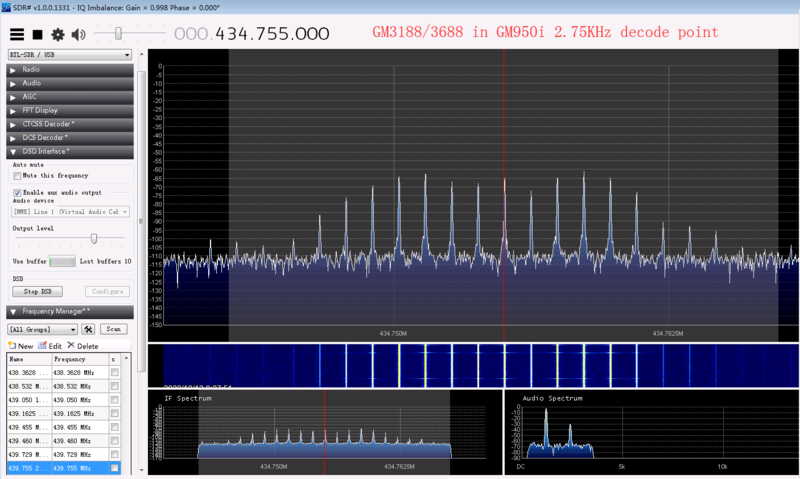Select the highlighted 439.755 MHz frequency cell
Screen dimensions: 800x479
(x=80, y=468)
